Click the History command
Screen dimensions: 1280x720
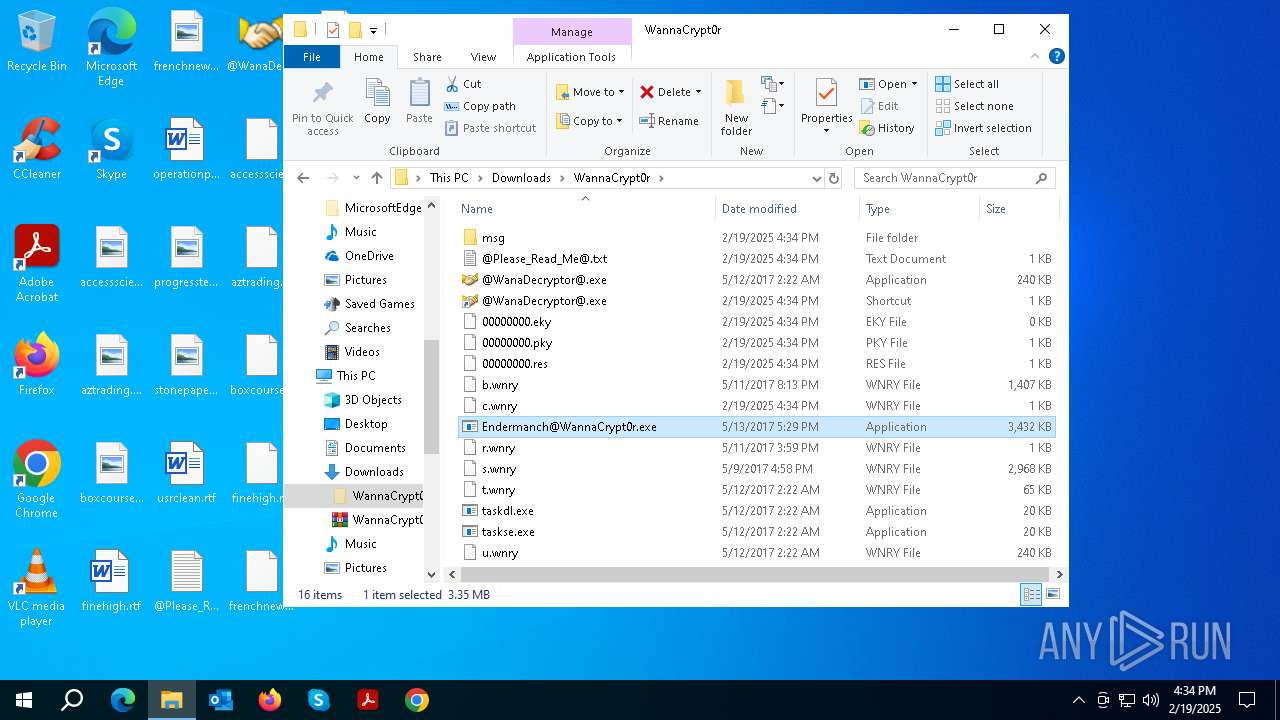(x=887, y=128)
